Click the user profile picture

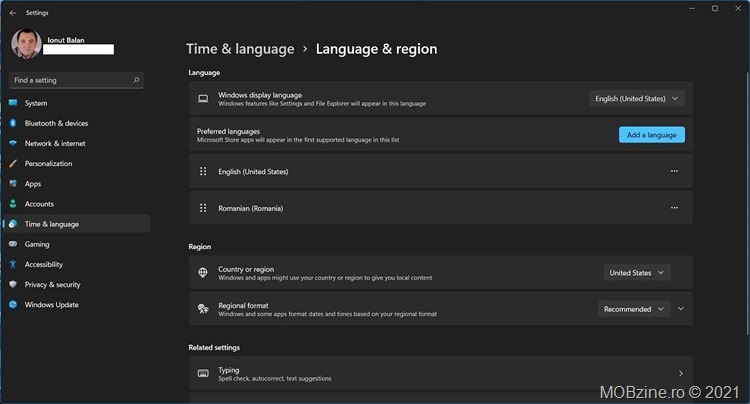point(26,44)
